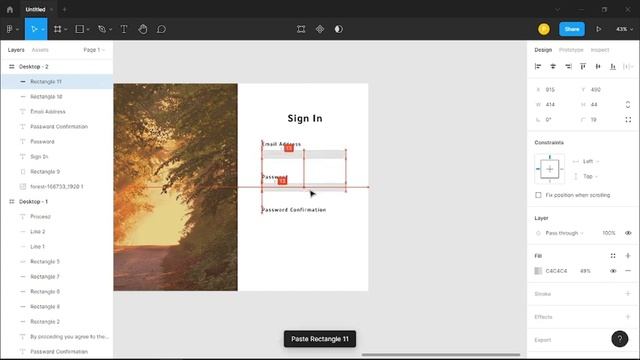
Task: Open Page 1 dropdown
Action: pyautogui.click(x=94, y=50)
